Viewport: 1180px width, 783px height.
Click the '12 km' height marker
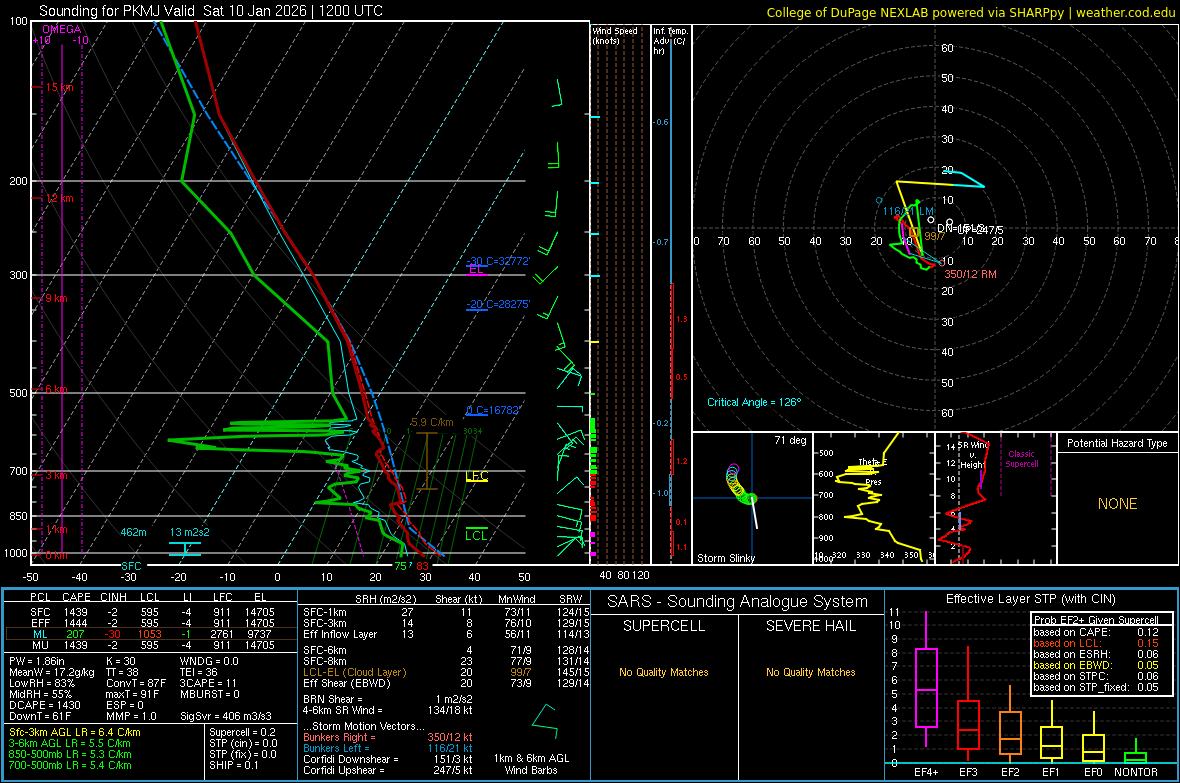[x=59, y=198]
